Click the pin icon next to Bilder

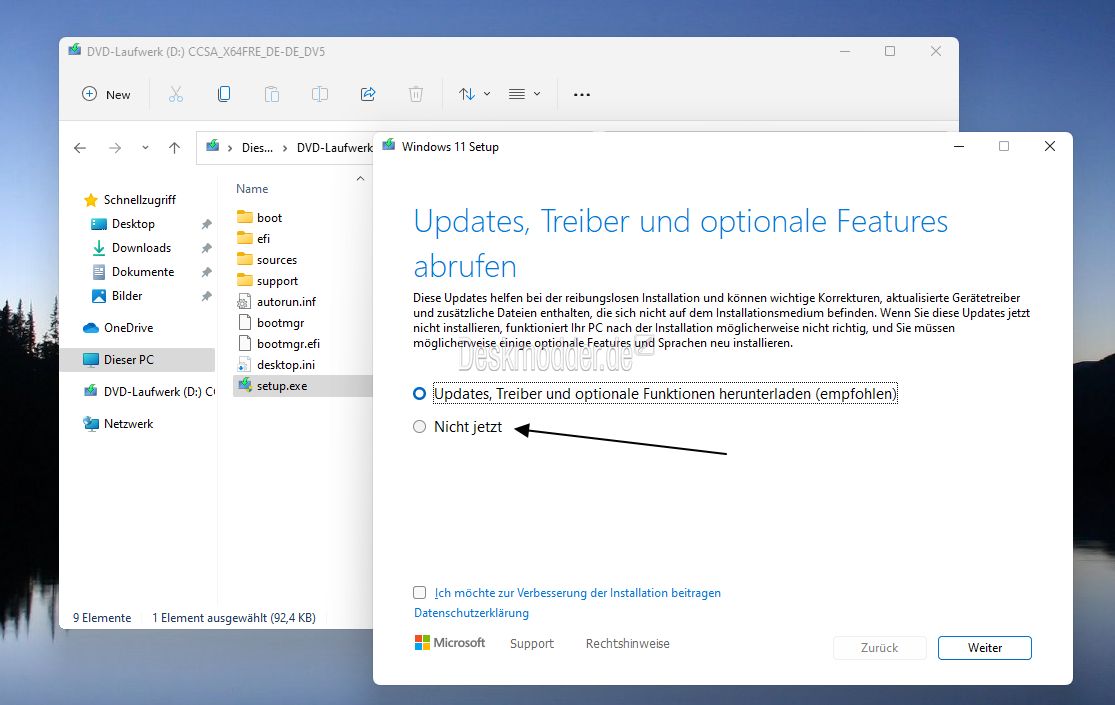207,296
